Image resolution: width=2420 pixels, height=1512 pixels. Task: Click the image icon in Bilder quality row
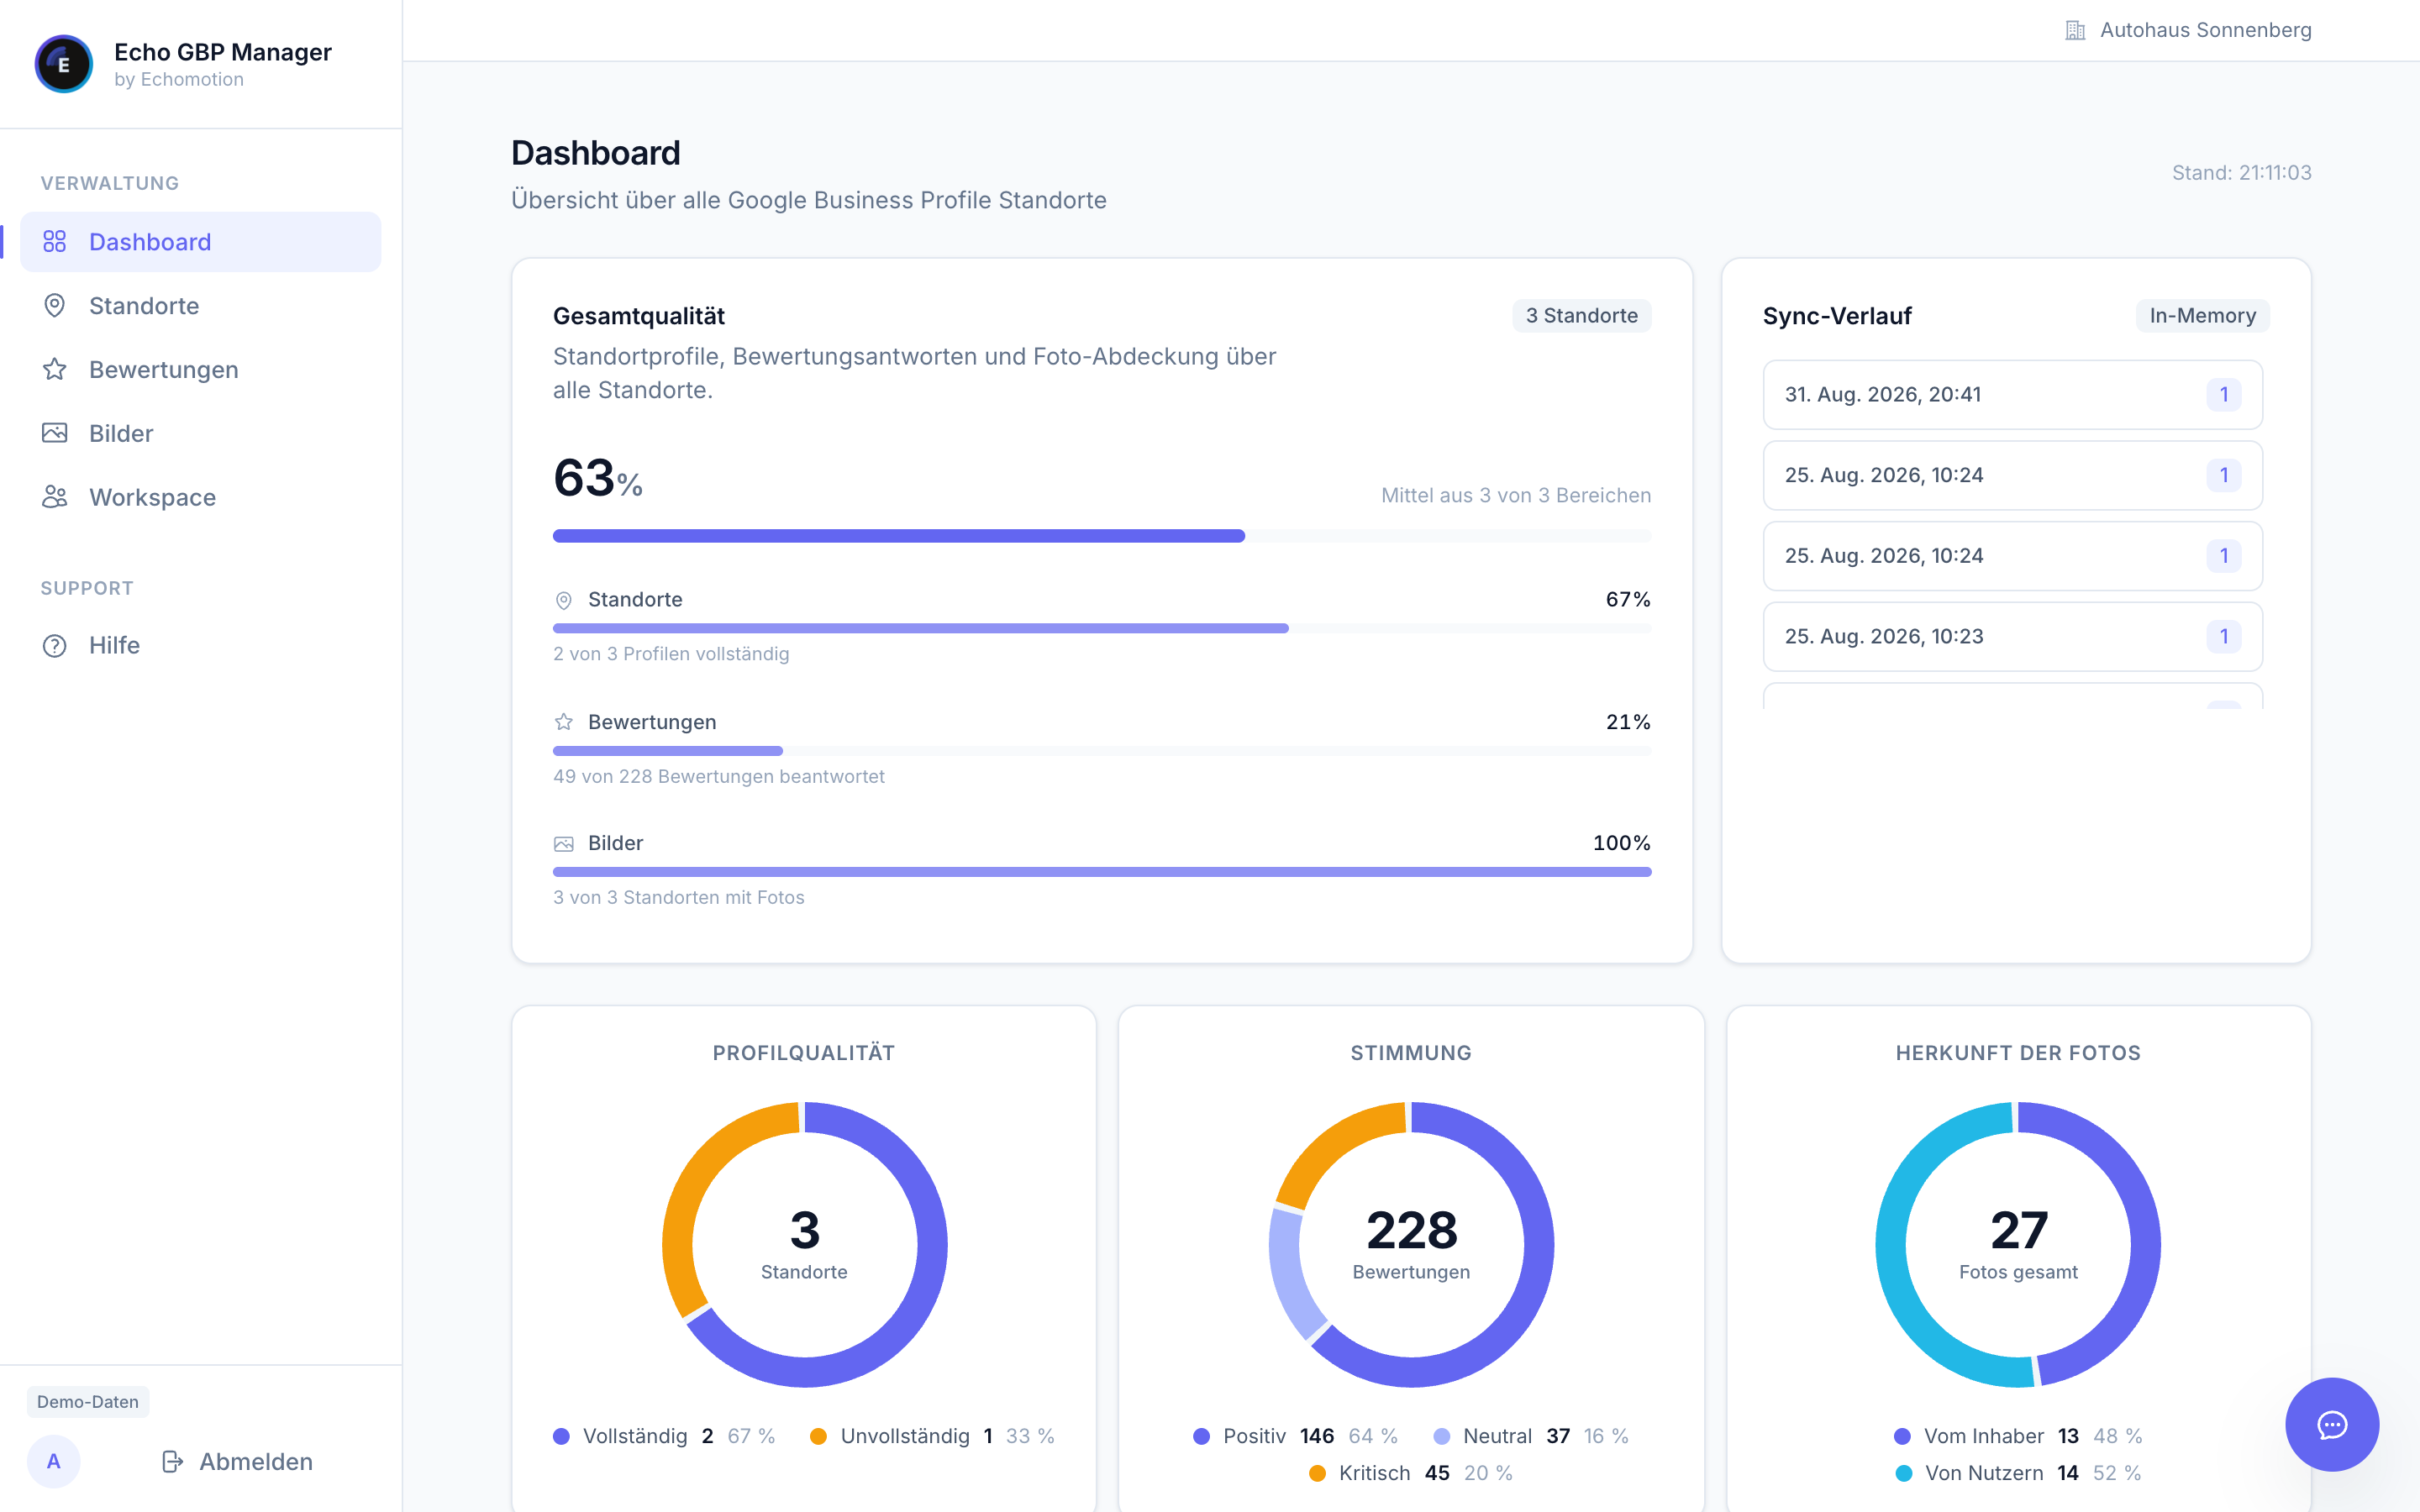(x=564, y=844)
